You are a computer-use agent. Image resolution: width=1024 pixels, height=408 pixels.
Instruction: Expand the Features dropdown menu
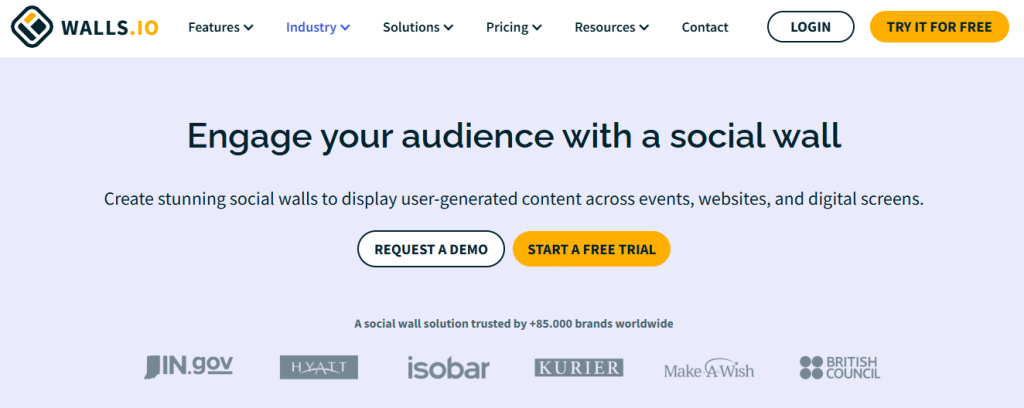pos(220,27)
